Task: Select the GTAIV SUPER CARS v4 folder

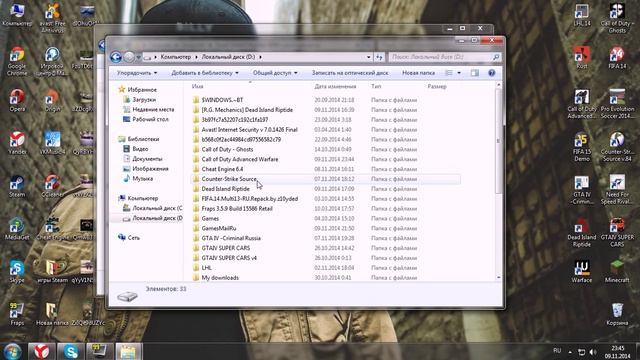Action: [229, 258]
